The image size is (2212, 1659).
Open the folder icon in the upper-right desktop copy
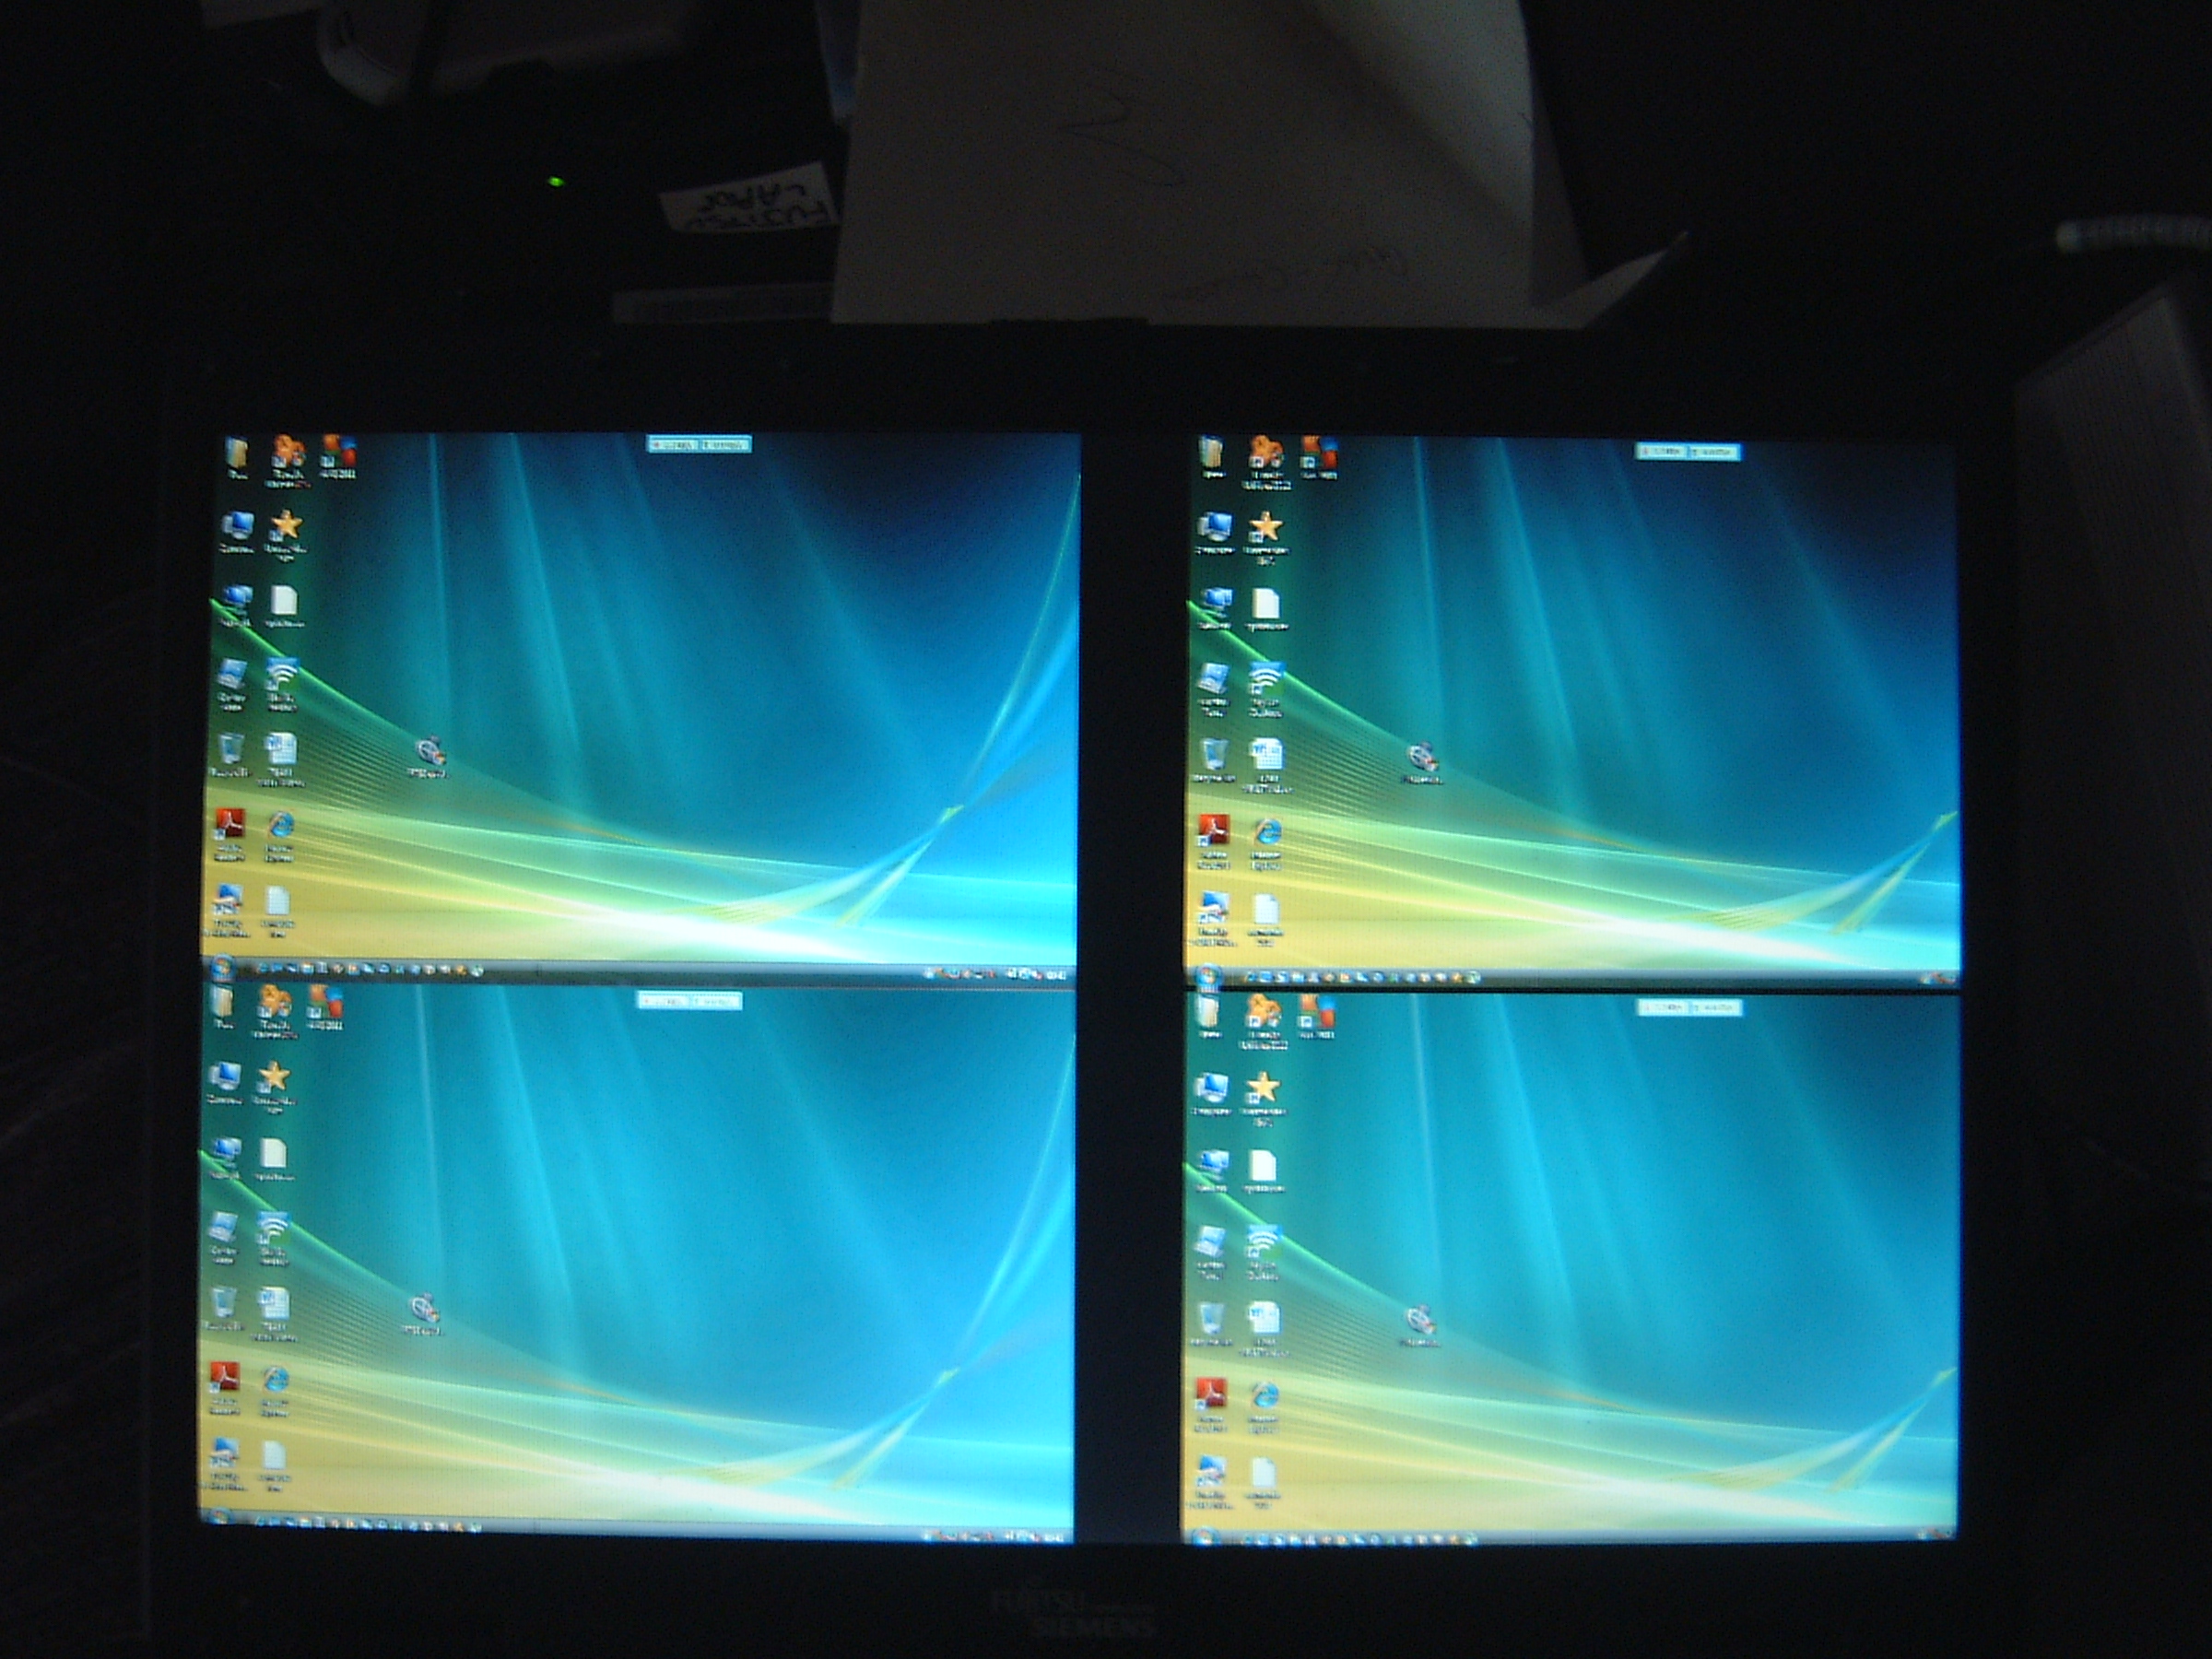point(1211,453)
